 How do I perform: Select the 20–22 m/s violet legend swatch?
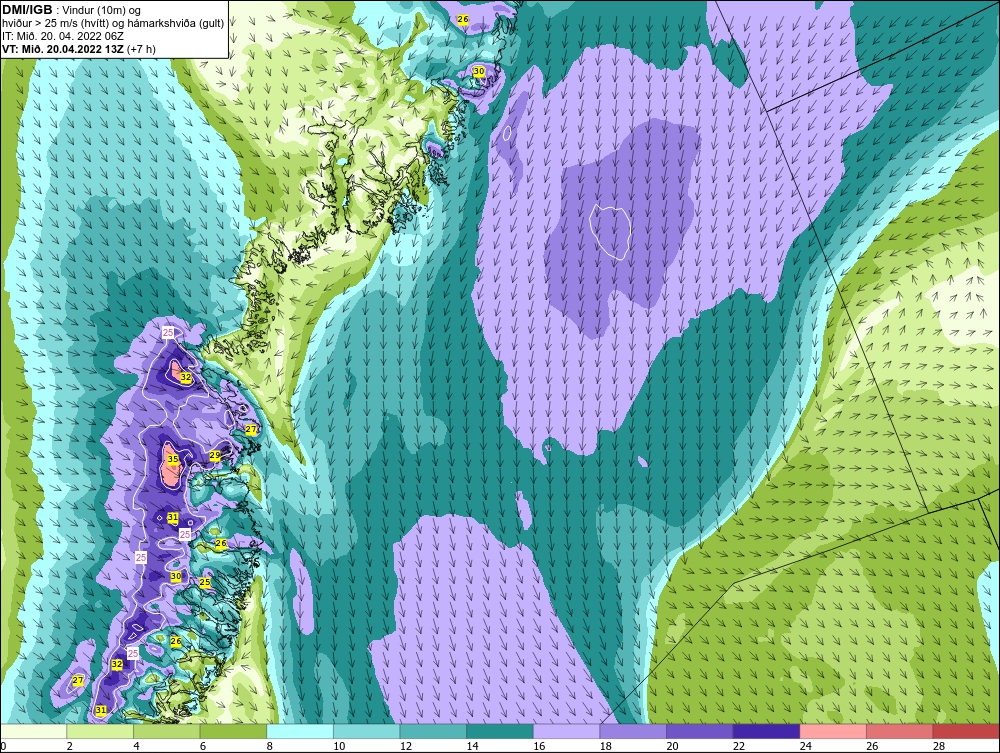700,731
